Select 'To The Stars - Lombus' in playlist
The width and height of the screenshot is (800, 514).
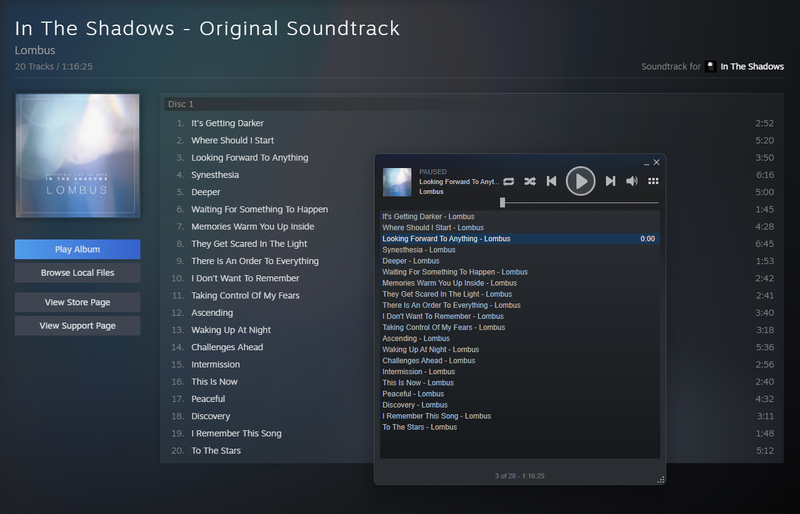click(419, 427)
